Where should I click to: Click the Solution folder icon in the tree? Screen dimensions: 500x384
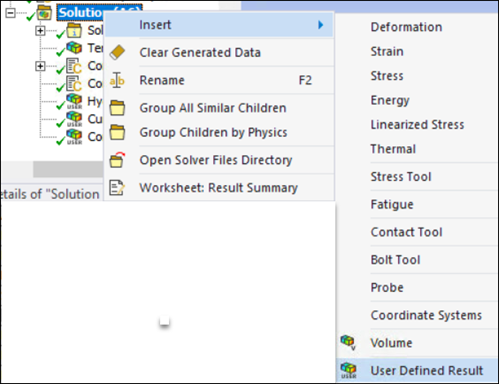(44, 13)
